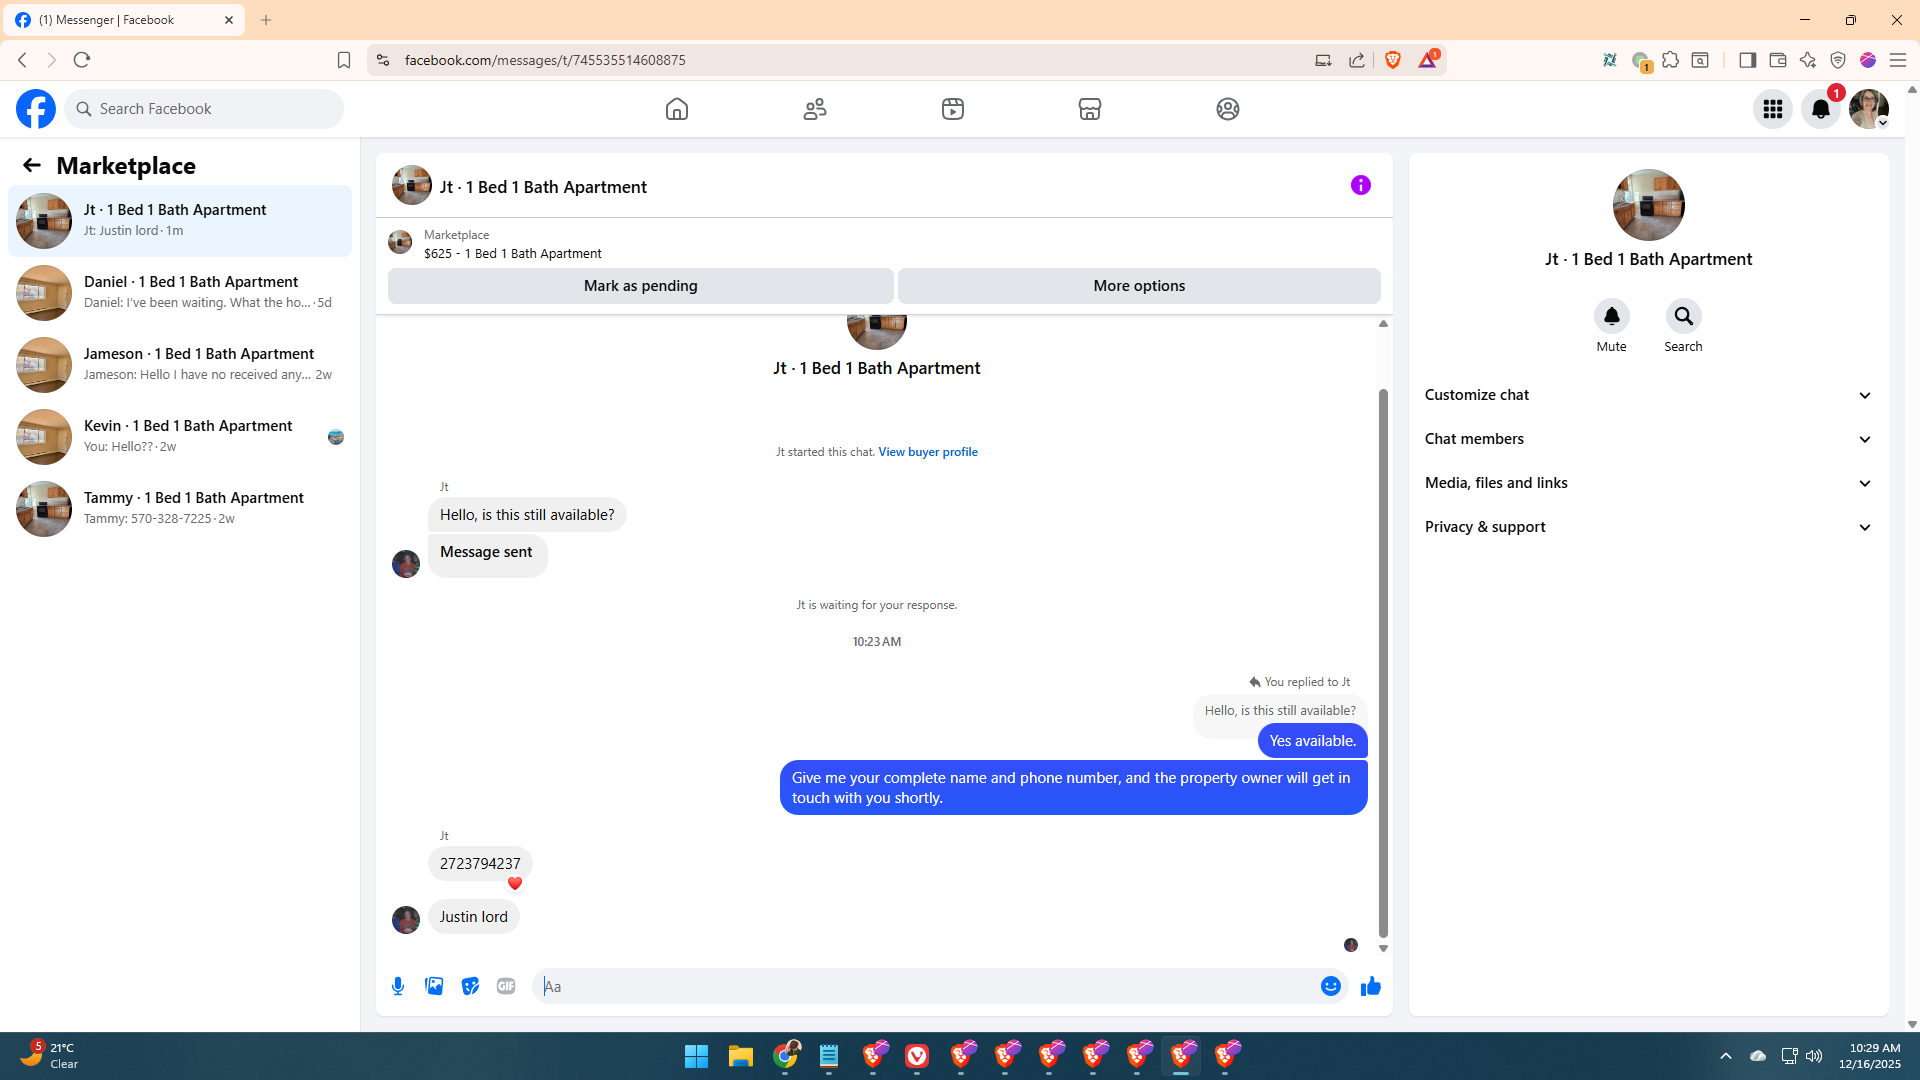
Task: Expand Privacy & support section
Action: click(x=1648, y=527)
